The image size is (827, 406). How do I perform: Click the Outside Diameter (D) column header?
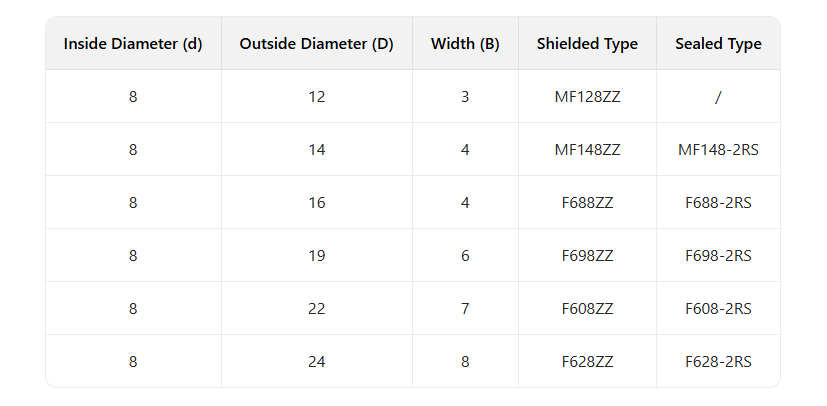pyautogui.click(x=316, y=44)
